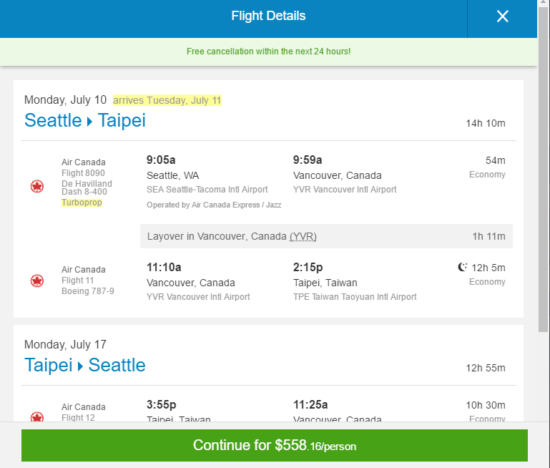This screenshot has width=550, height=468.
Task: Click SEA Seattle-Tacoma Intl Airport text
Action: tap(207, 189)
